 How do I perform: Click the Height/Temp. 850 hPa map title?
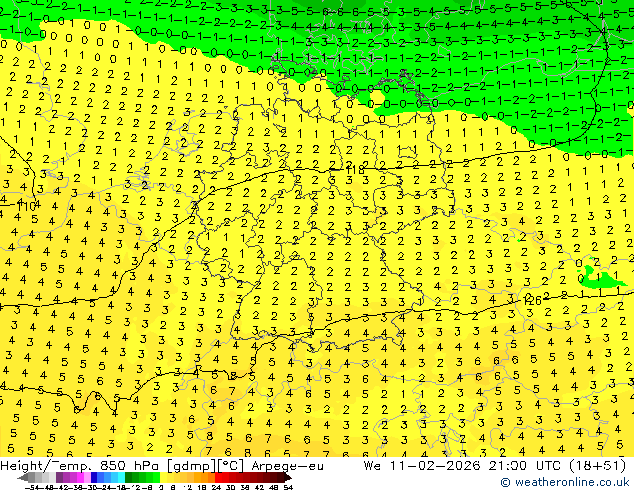[x=162, y=466]
